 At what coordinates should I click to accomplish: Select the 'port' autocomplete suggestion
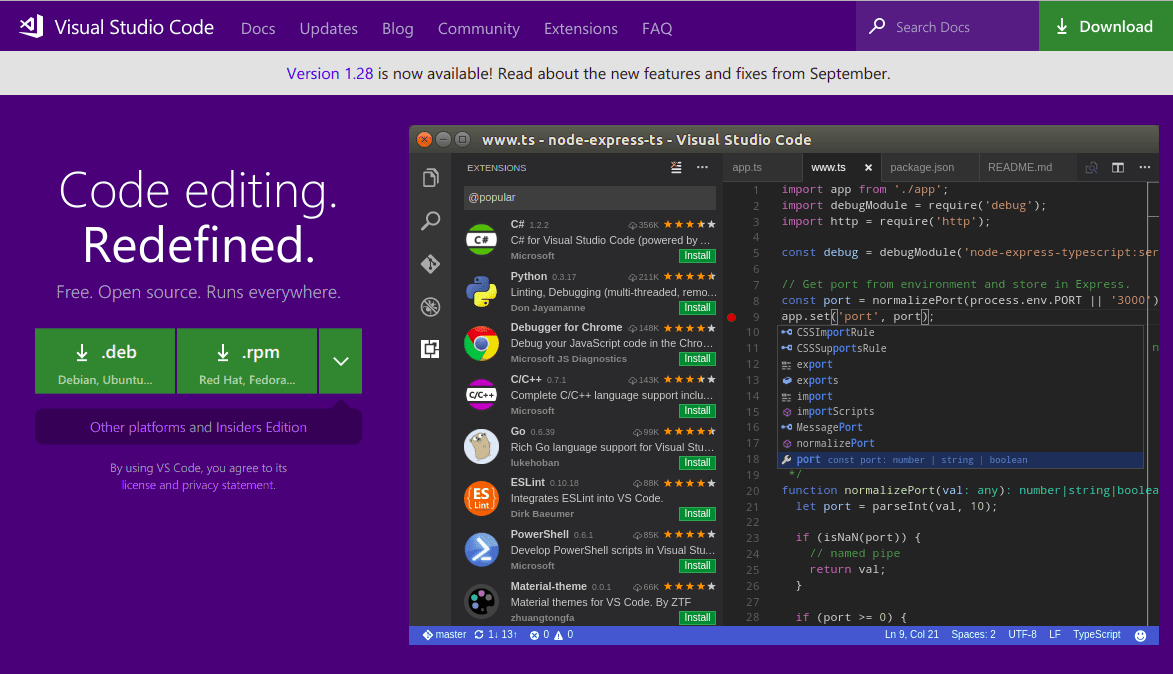point(961,459)
